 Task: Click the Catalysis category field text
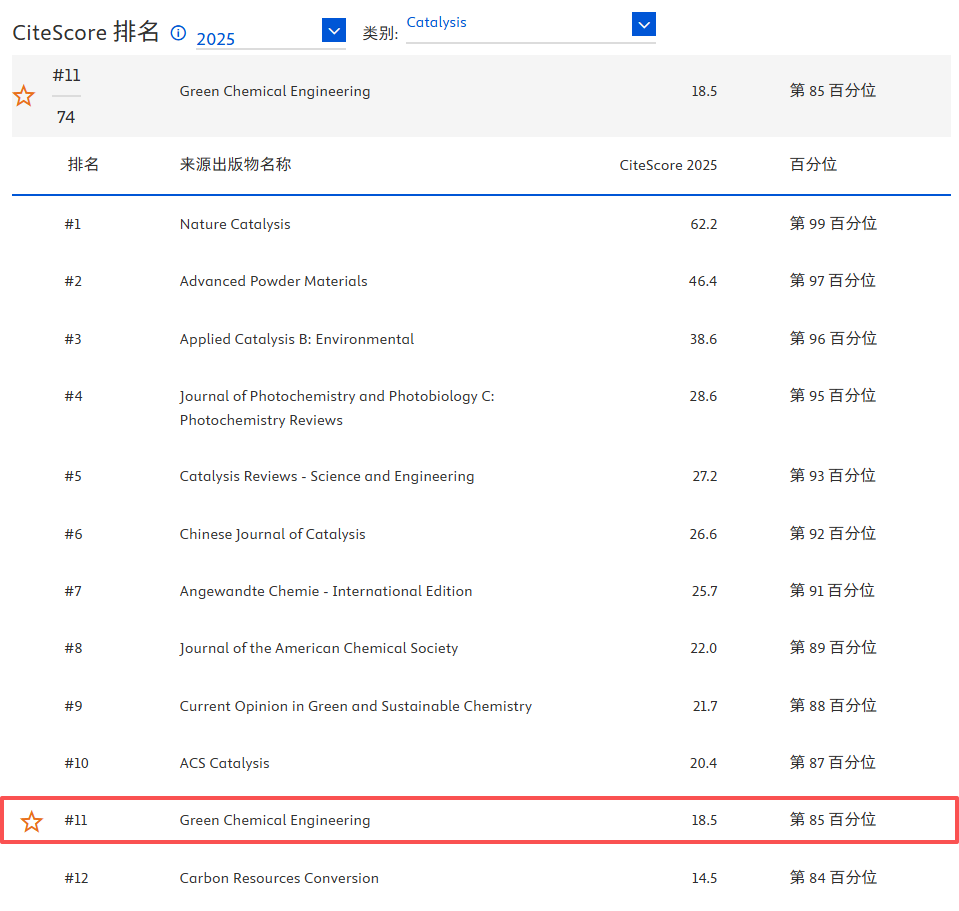tap(436, 23)
